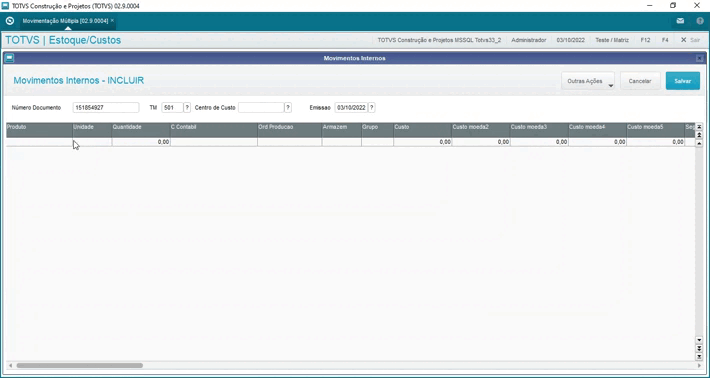Jump to last grid row arrow
This screenshot has width=710, height=378.
click(x=699, y=356)
